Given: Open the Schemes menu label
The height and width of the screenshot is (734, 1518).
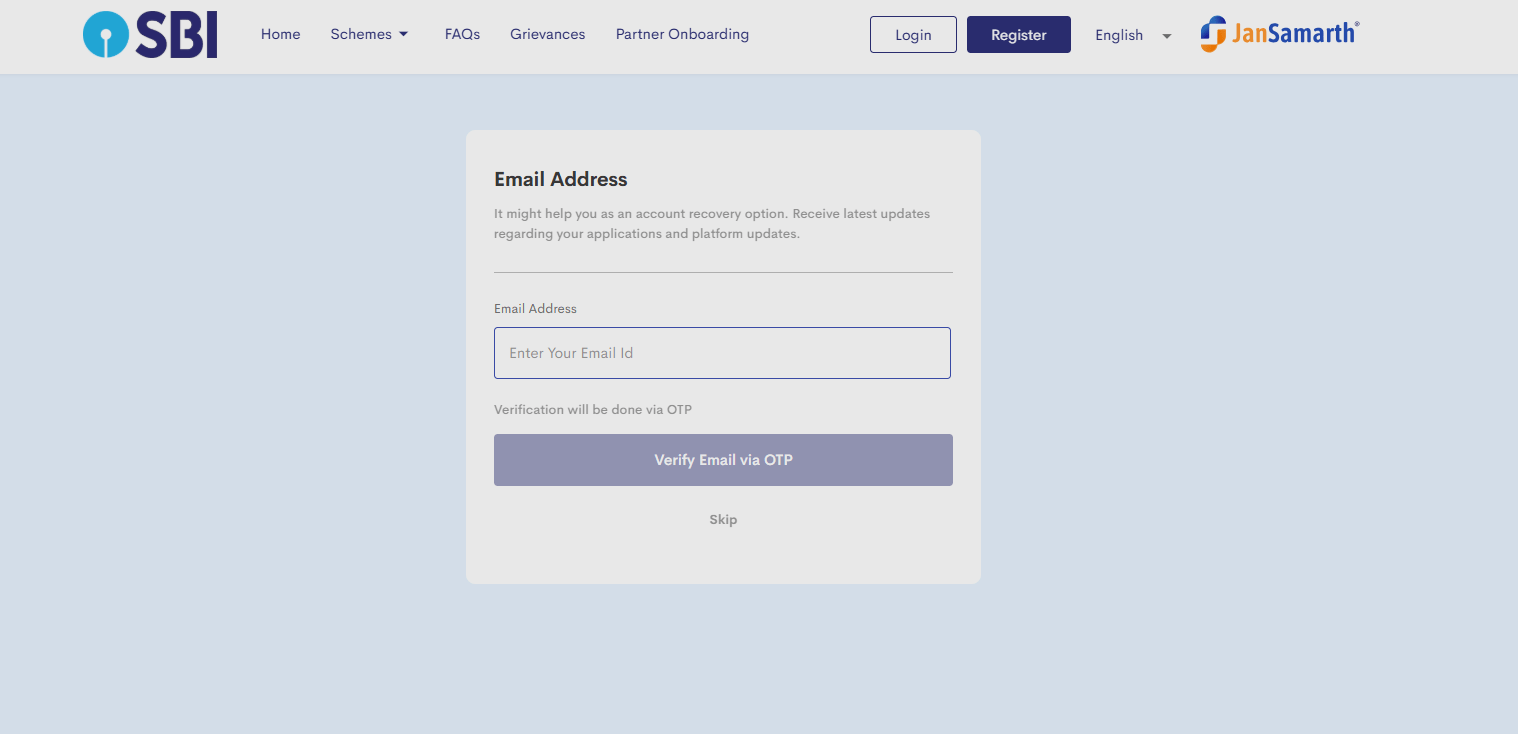Looking at the screenshot, I should pyautogui.click(x=361, y=34).
